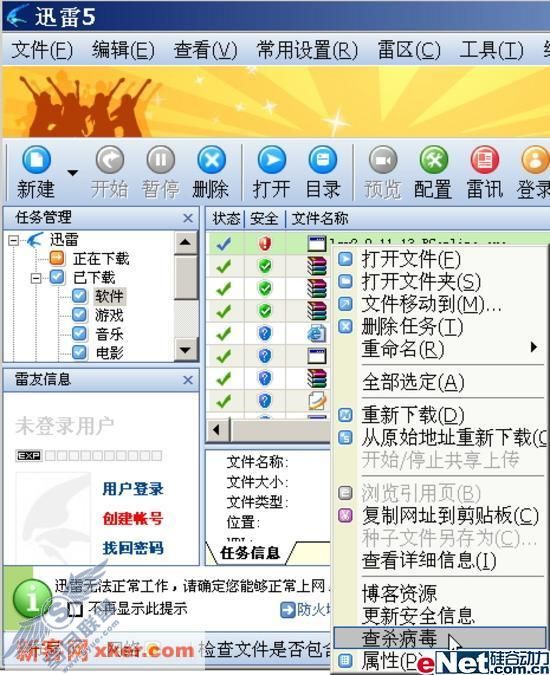Switch to the 任务信息 tab

pyautogui.click(x=250, y=553)
